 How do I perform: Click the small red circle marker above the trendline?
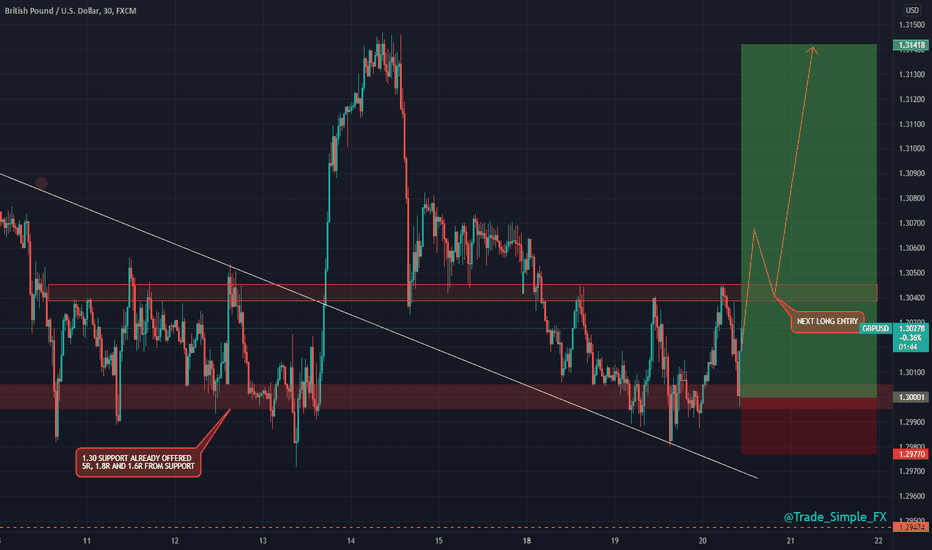(41, 183)
